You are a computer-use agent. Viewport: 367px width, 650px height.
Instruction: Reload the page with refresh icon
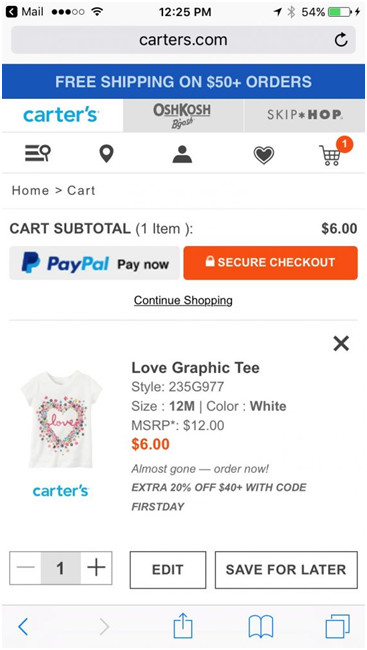click(x=341, y=40)
